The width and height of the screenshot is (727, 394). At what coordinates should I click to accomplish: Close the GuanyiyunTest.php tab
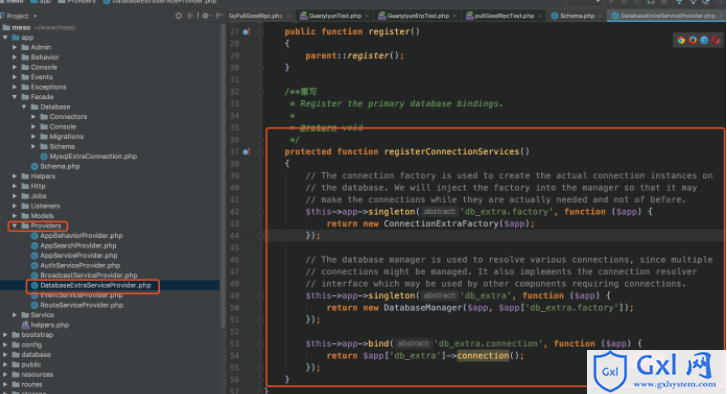point(367,16)
